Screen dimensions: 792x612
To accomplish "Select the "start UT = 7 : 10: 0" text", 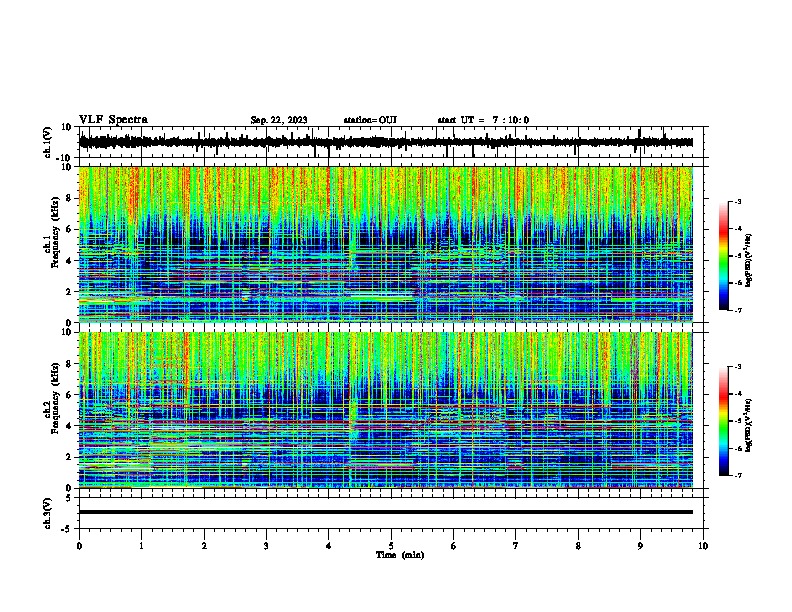I will [483, 120].
